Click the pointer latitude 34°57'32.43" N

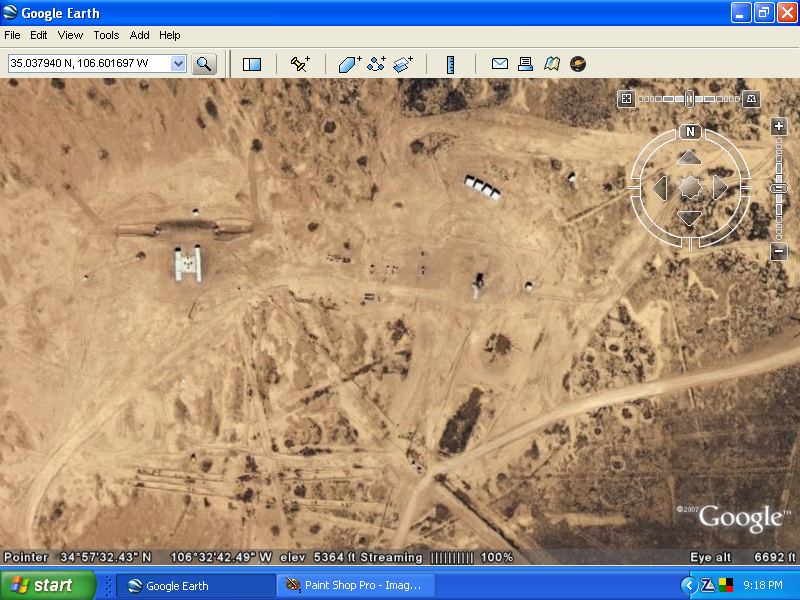(x=106, y=557)
